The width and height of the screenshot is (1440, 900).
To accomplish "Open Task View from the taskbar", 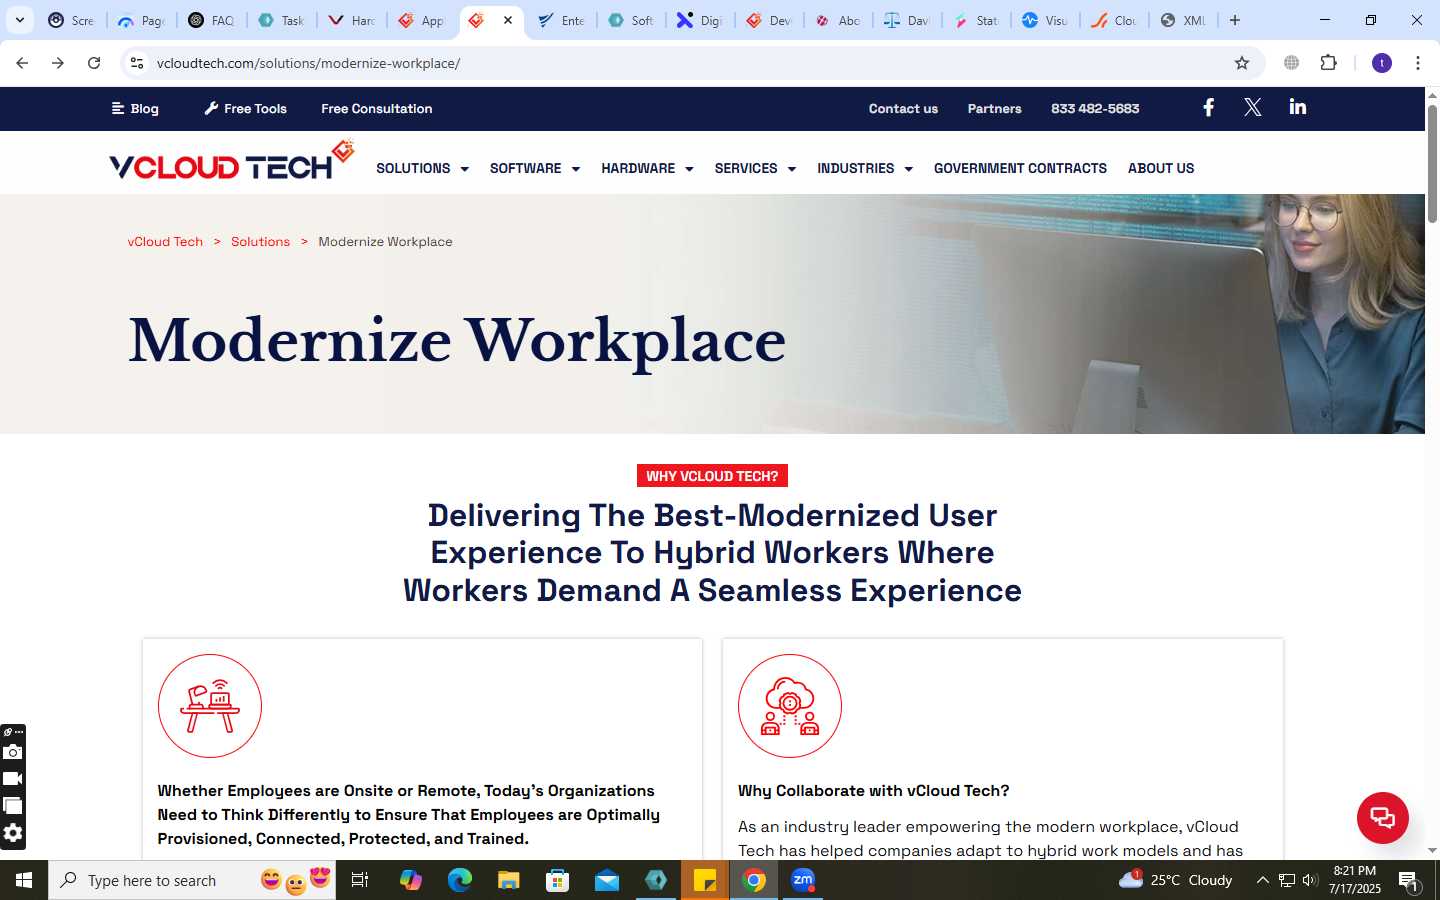I will tap(360, 880).
